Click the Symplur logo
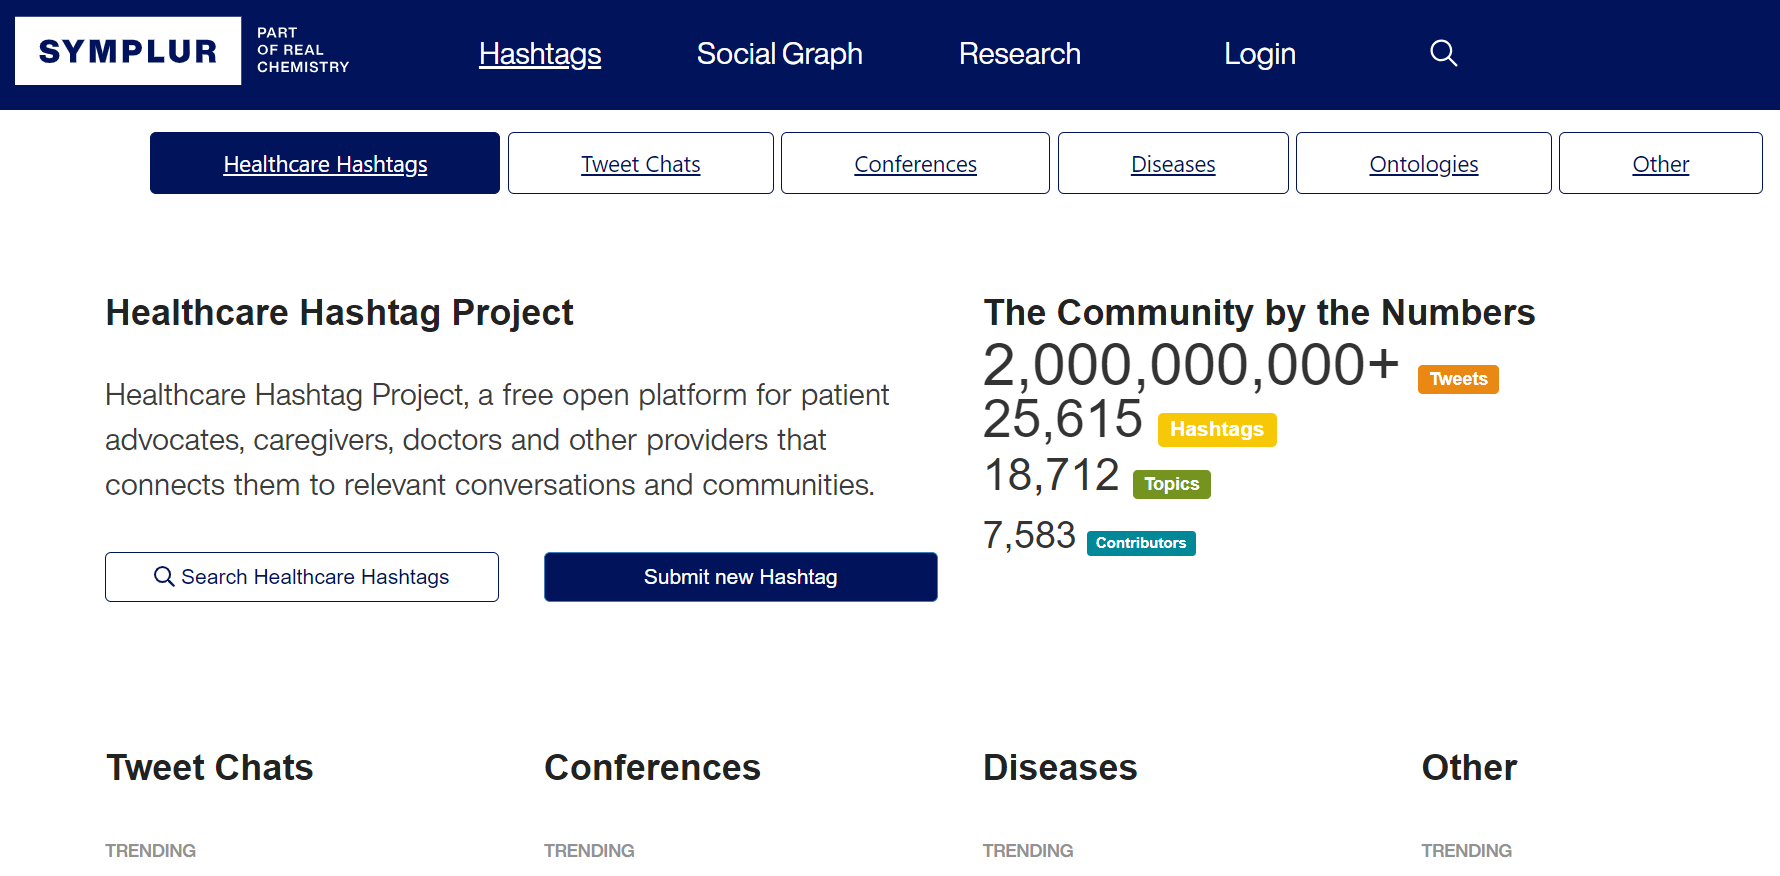Image resolution: width=1780 pixels, height=876 pixels. (128, 51)
